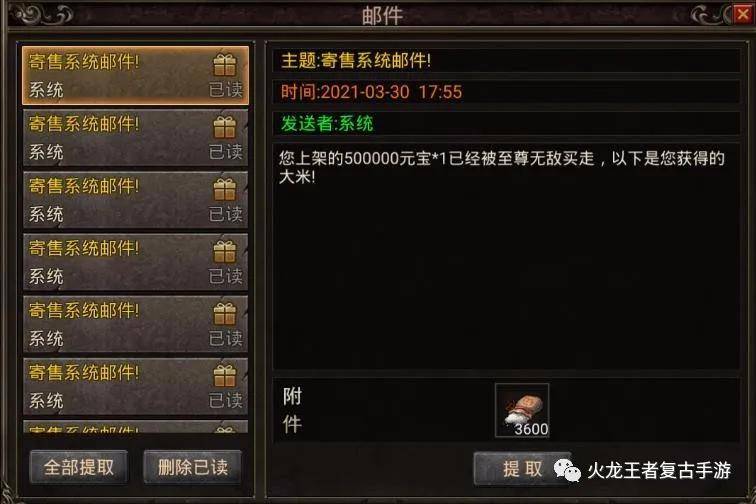The width and height of the screenshot is (756, 504).
Task: Click the 全部提取 button
Action: pyautogui.click(x=79, y=467)
